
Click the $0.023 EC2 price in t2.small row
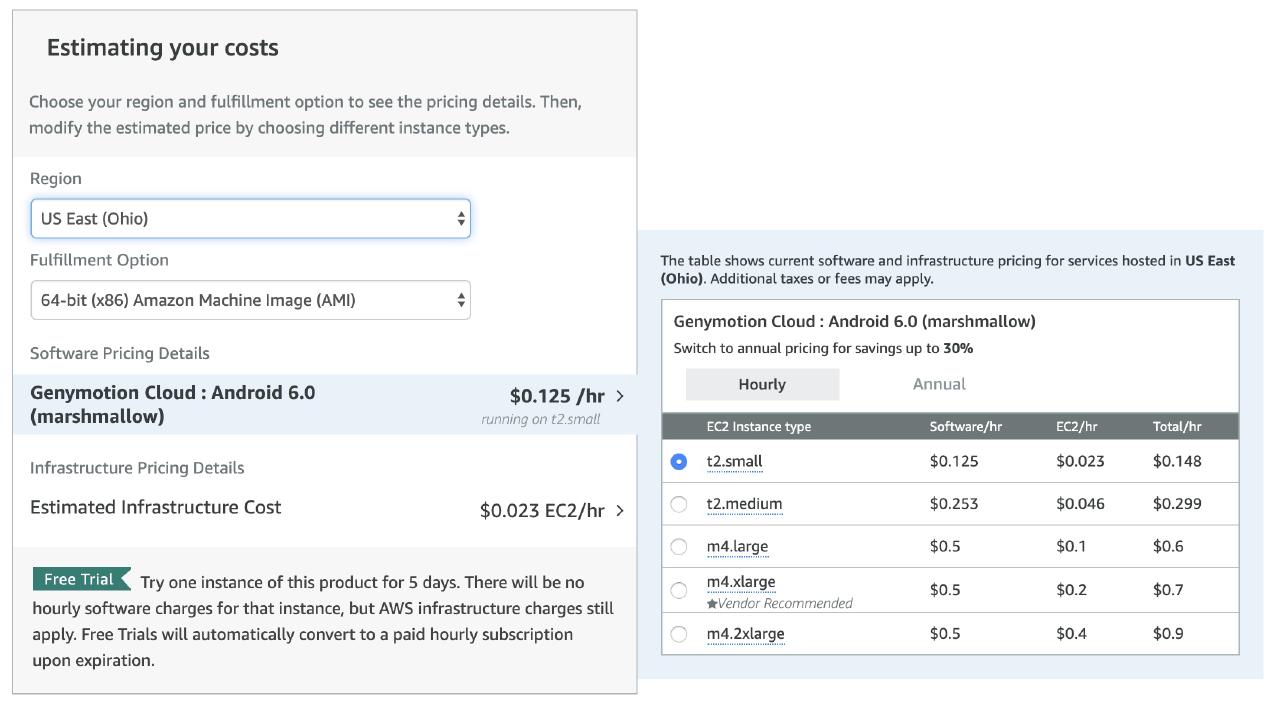click(x=1080, y=461)
